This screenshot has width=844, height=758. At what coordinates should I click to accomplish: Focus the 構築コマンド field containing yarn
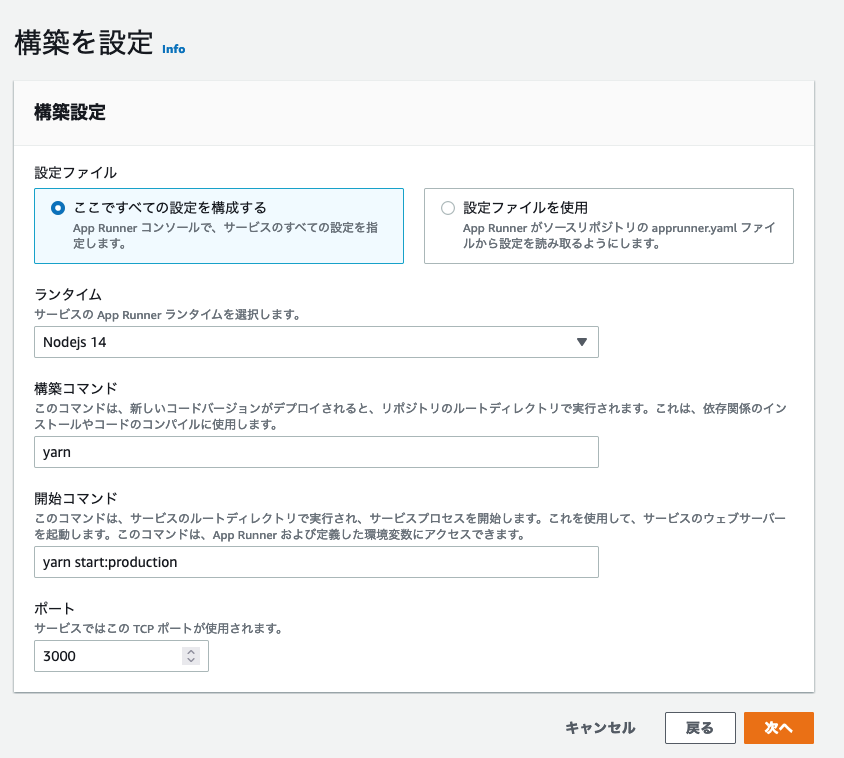tap(315, 452)
